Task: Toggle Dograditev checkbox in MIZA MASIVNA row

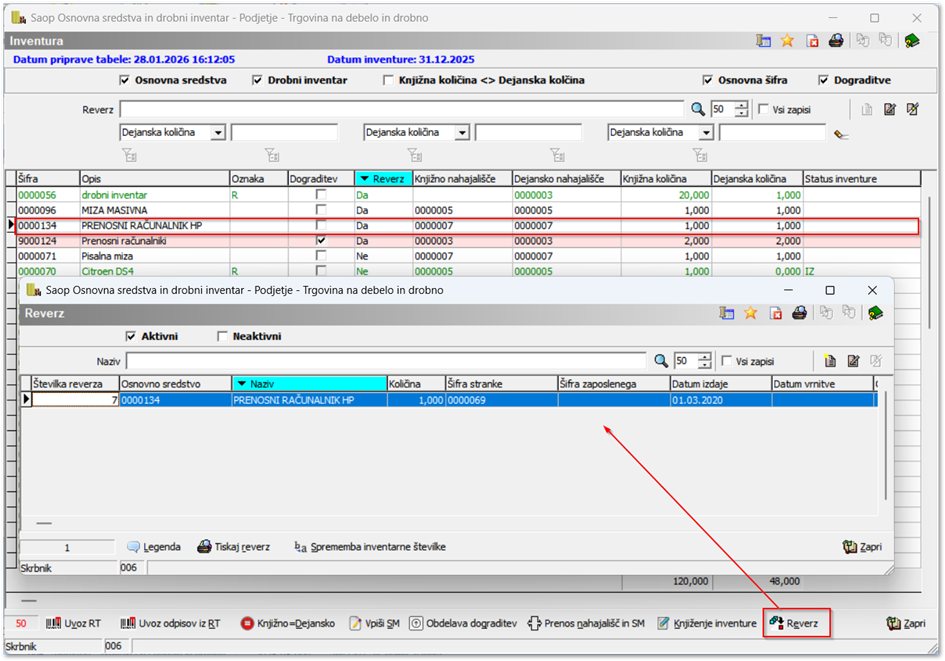Action: pyautogui.click(x=321, y=210)
